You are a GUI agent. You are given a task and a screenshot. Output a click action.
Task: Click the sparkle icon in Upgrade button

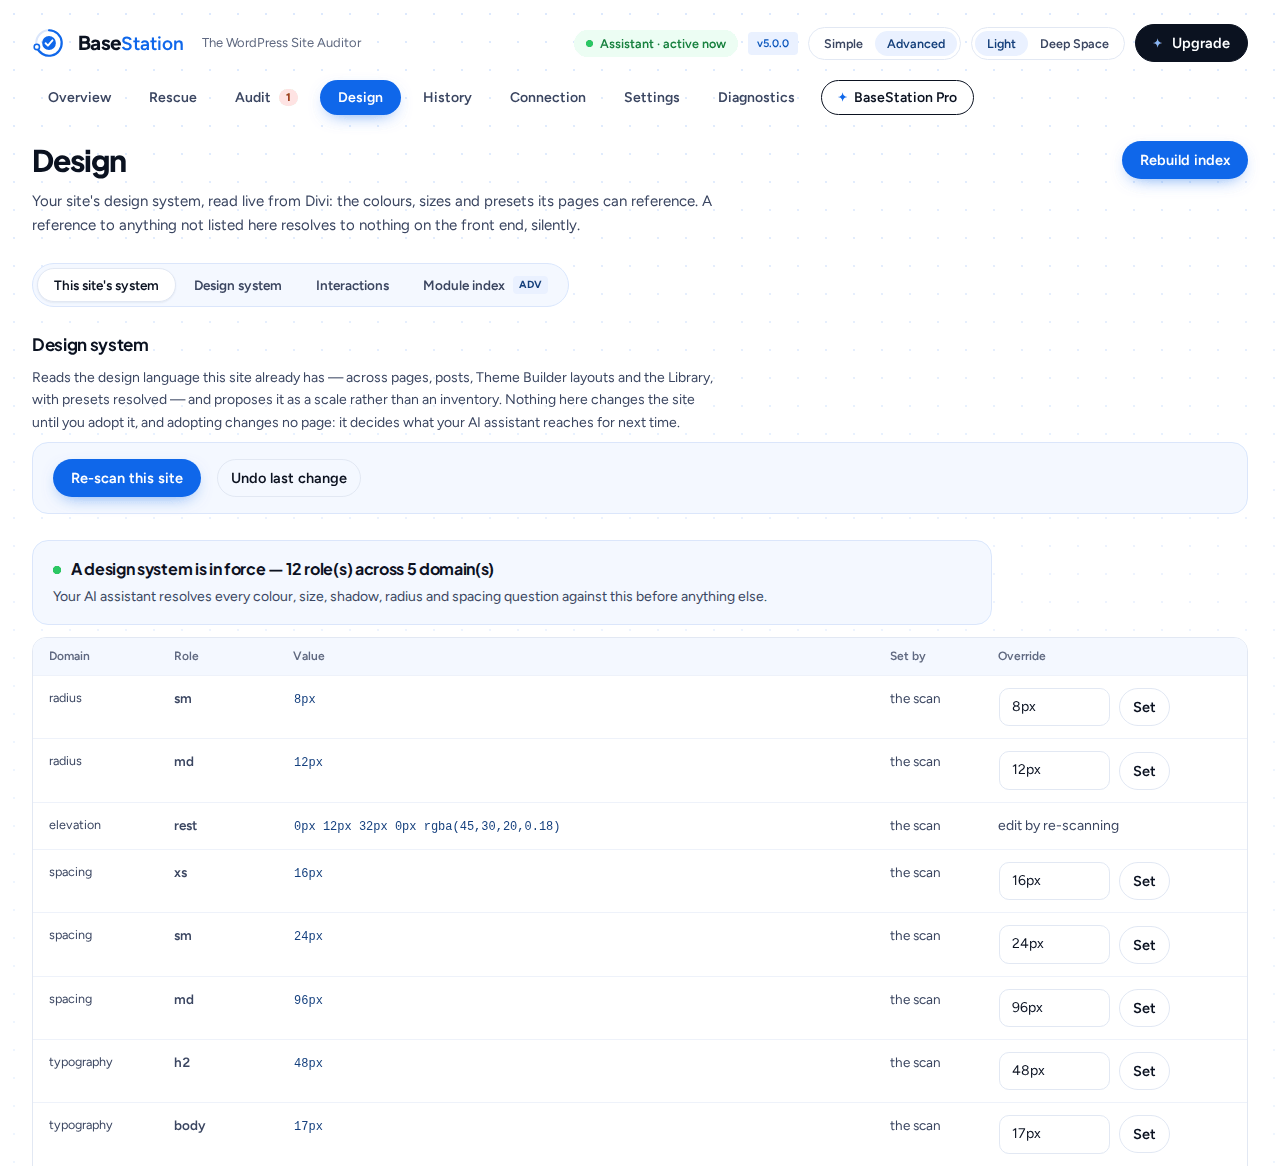pyautogui.click(x=1157, y=43)
